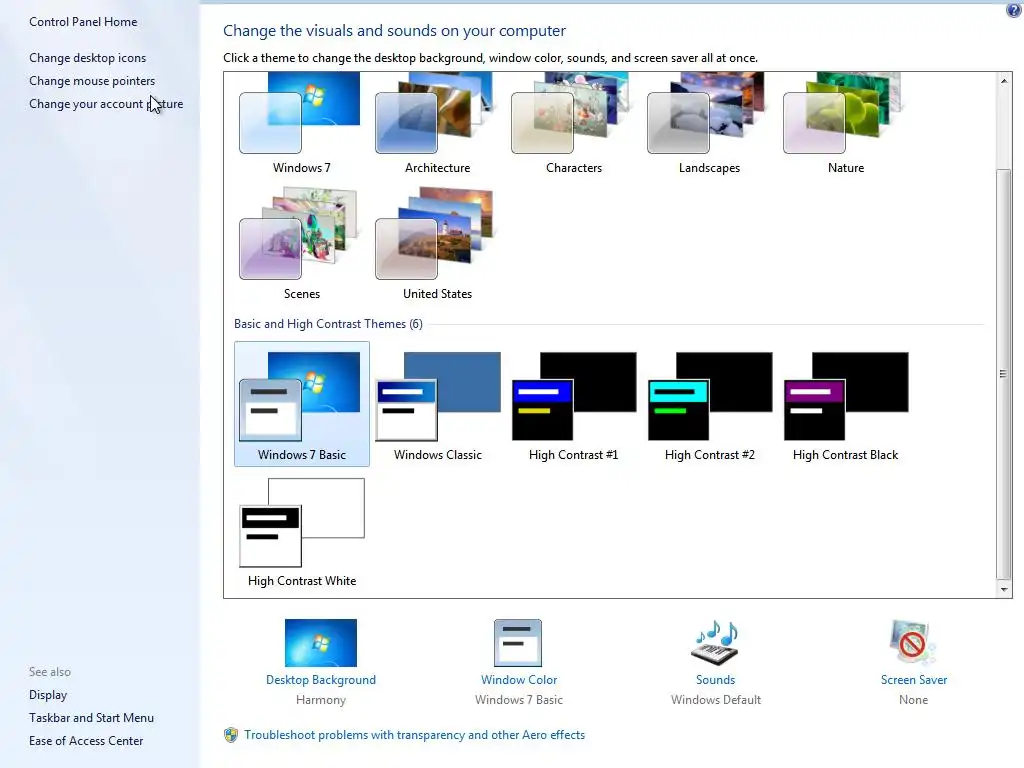The width and height of the screenshot is (1024, 768).
Task: Troubleshoot transparency and Aero effects link
Action: coord(414,735)
